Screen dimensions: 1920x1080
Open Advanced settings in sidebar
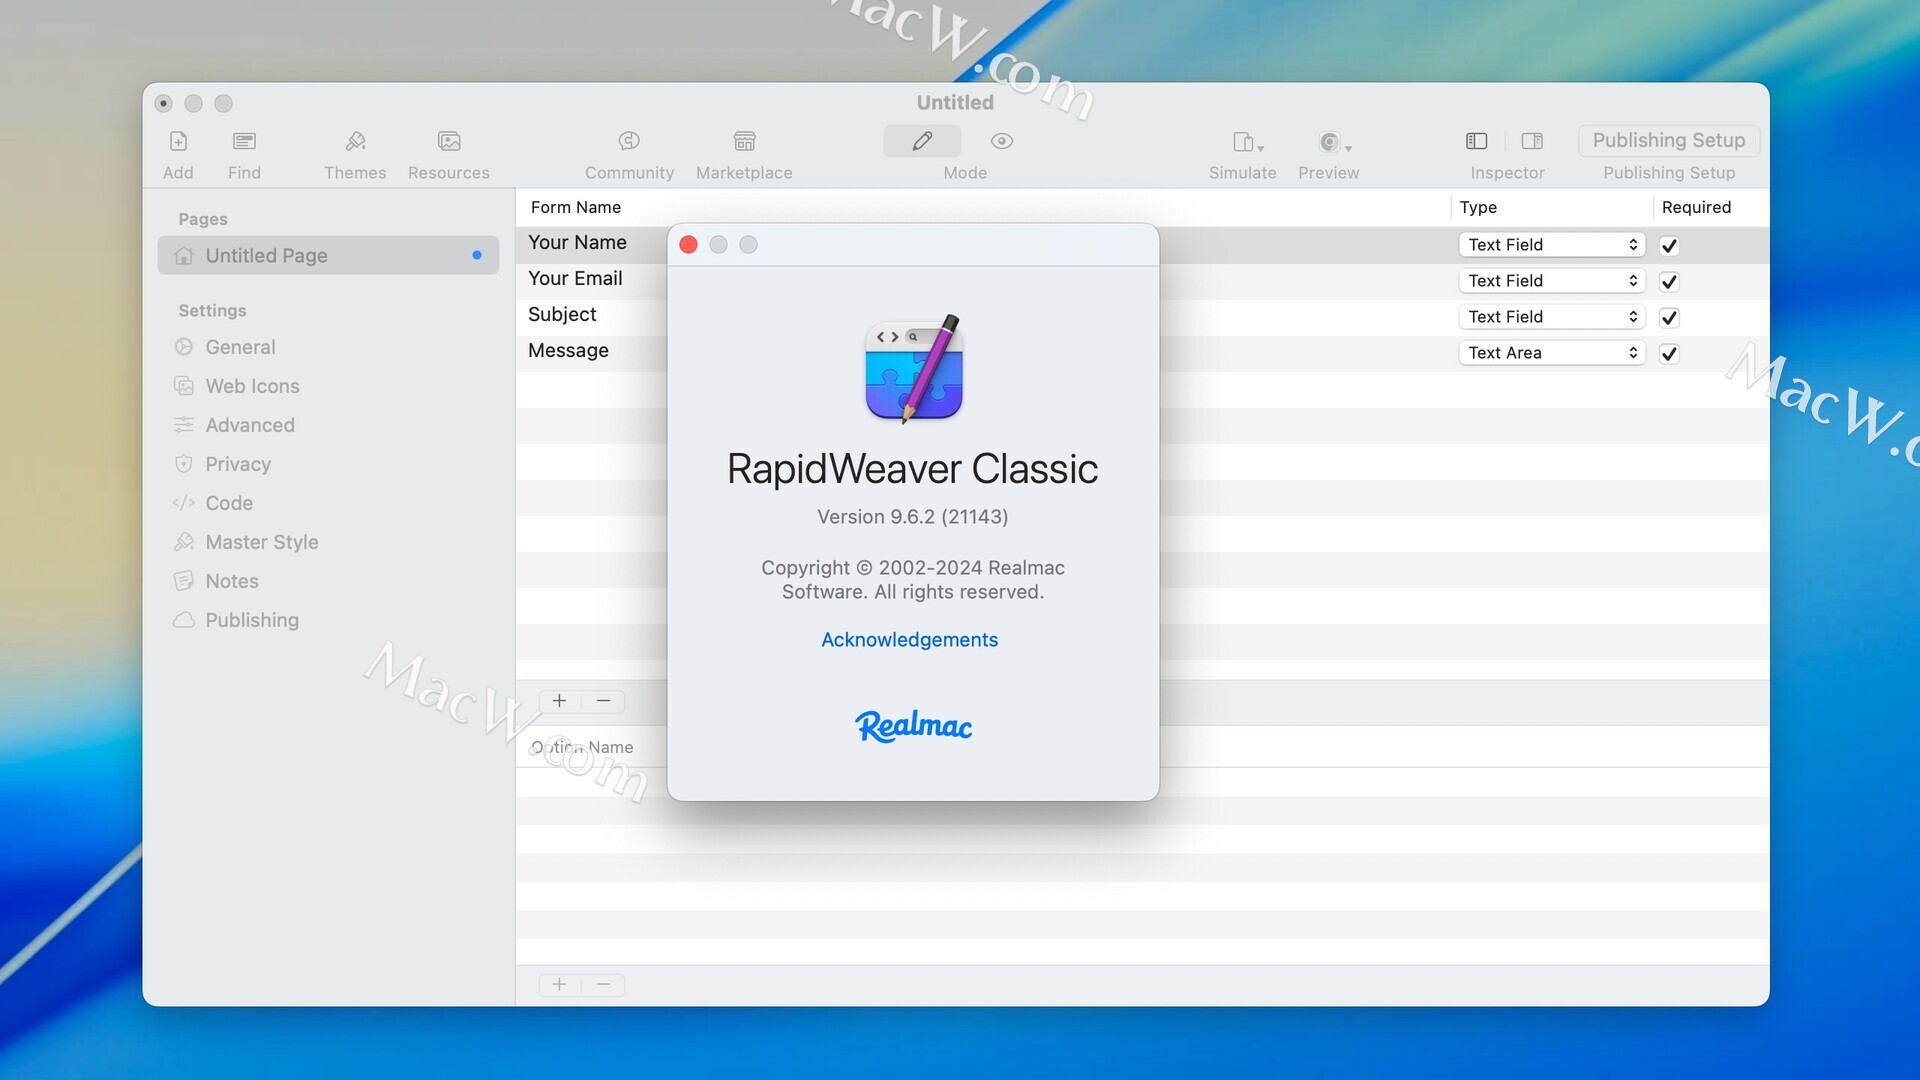pos(250,425)
